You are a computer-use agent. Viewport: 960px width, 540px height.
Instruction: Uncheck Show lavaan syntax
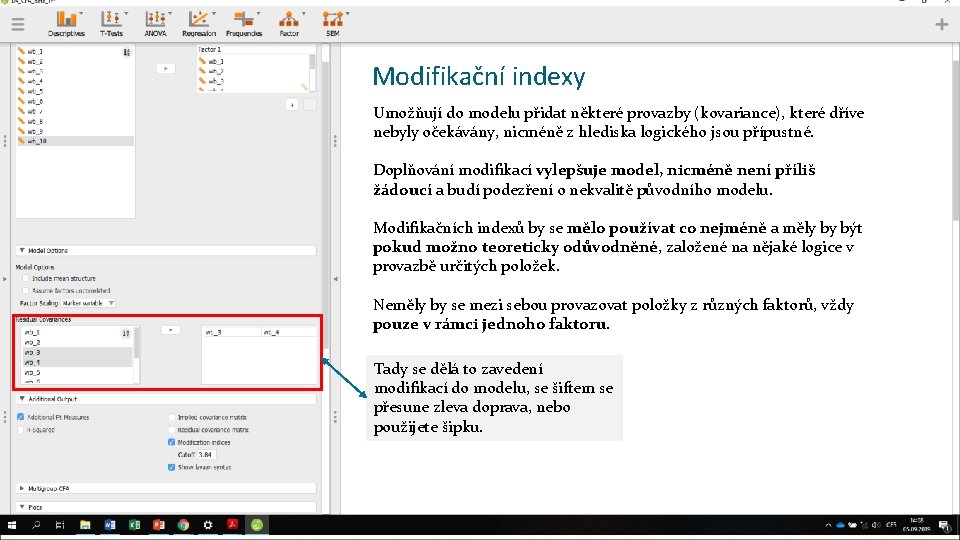tap(171, 467)
